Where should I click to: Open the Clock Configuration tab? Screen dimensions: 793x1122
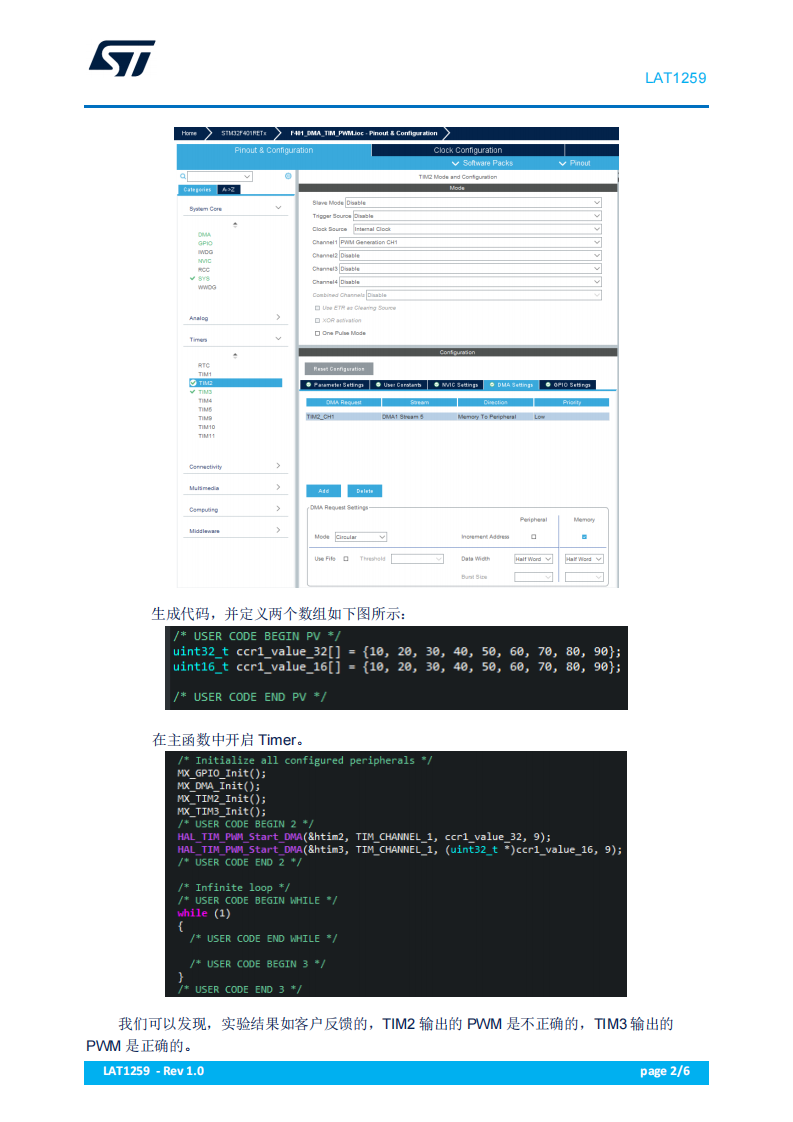[468, 150]
